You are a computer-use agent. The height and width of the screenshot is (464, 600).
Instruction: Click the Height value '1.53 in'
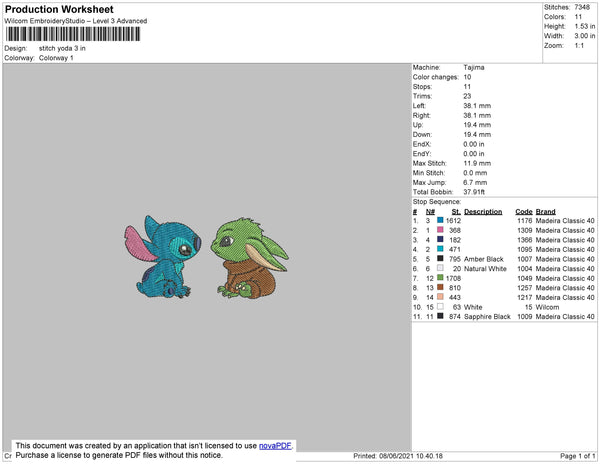[585, 26]
